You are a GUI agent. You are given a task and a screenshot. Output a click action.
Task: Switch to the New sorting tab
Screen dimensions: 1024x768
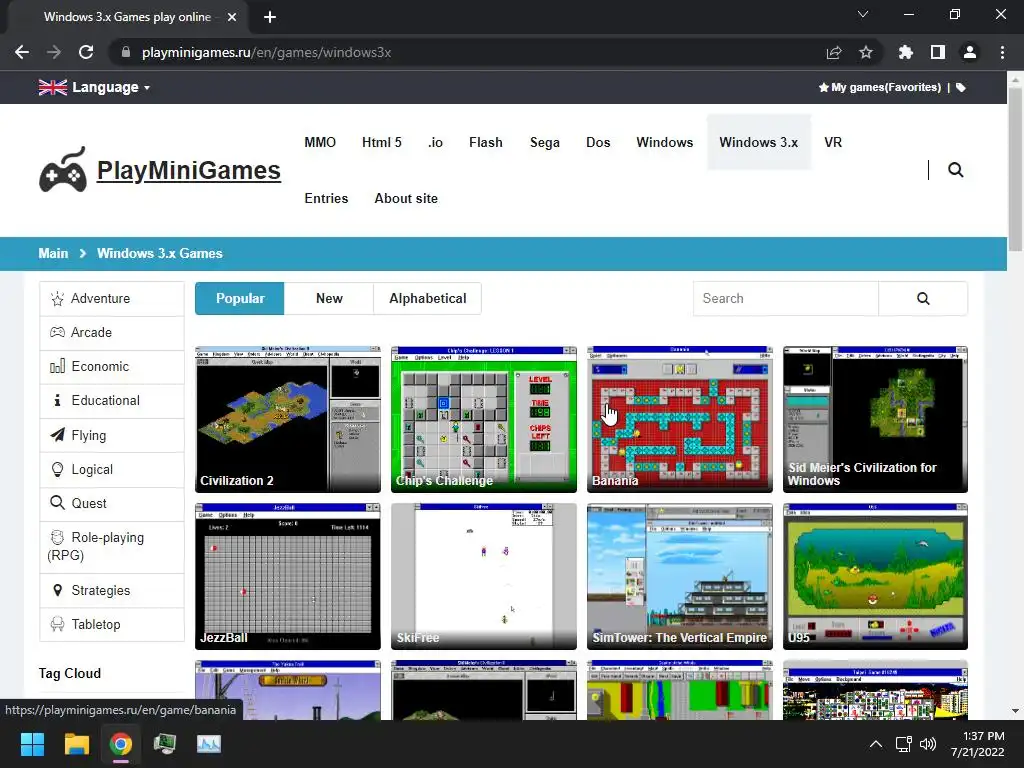tap(329, 298)
